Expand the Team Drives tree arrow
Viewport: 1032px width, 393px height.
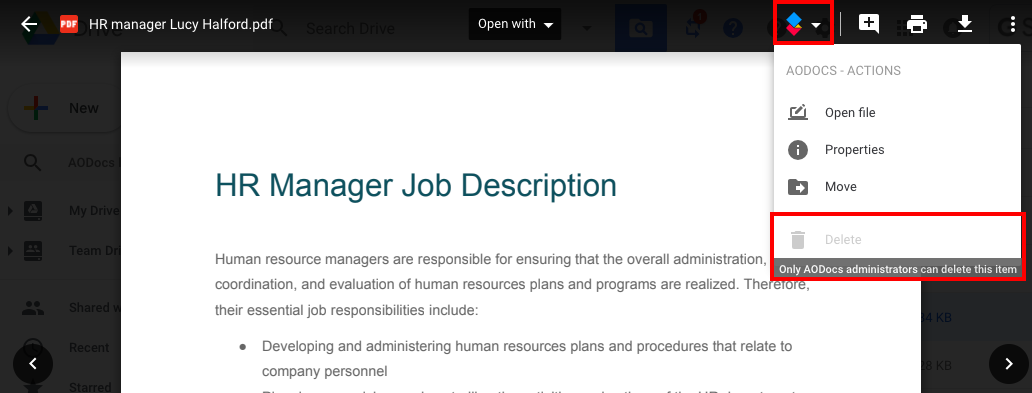10,251
